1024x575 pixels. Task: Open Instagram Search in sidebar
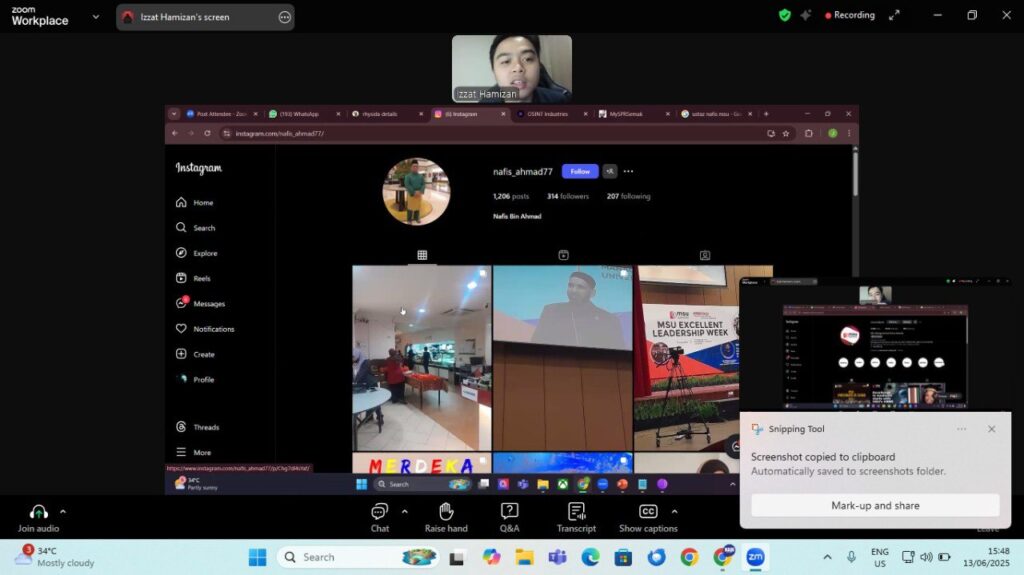point(195,228)
